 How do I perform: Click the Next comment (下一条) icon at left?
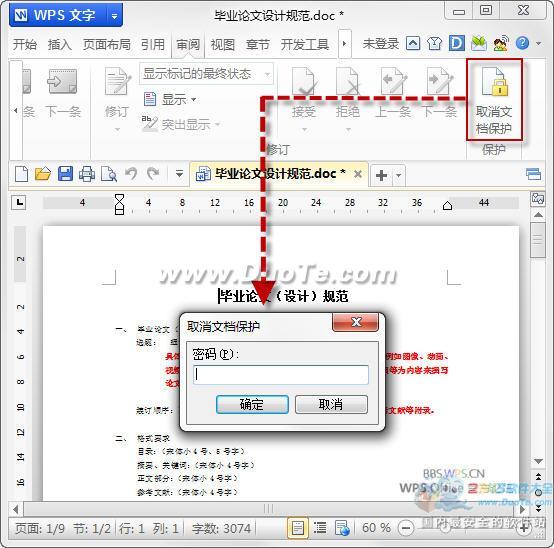click(62, 81)
